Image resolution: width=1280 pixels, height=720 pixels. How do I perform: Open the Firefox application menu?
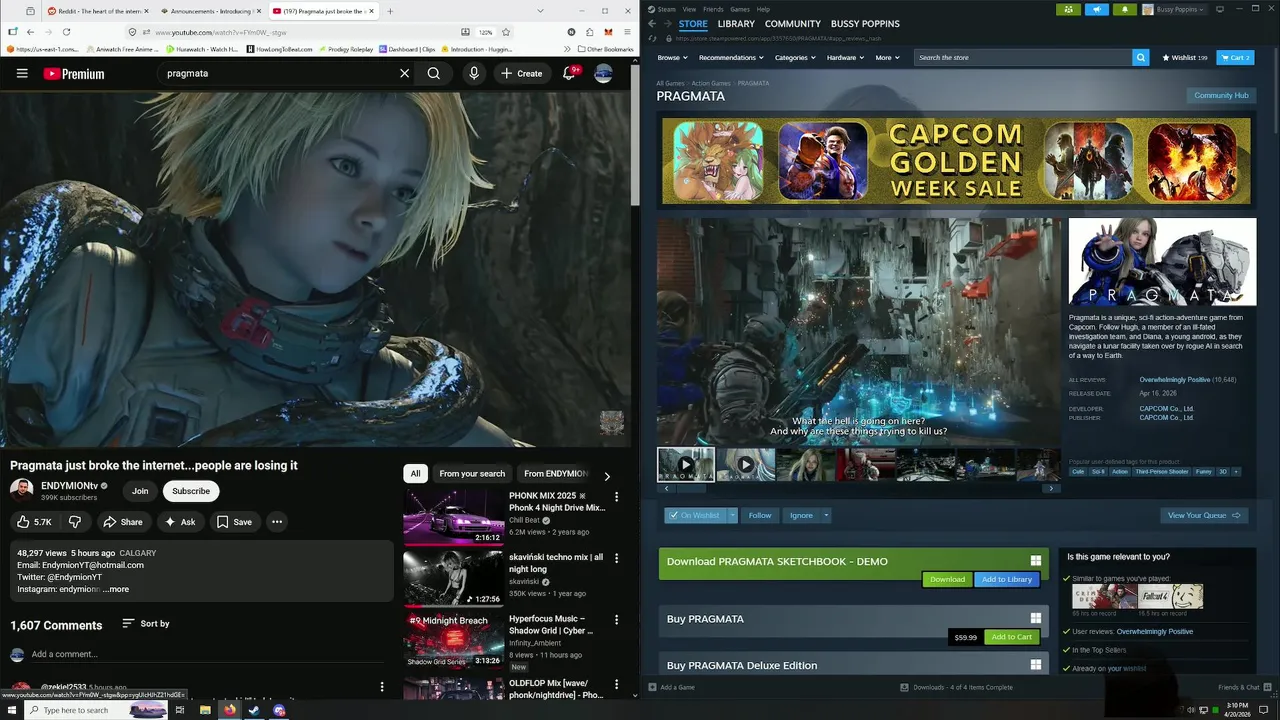[x=626, y=32]
